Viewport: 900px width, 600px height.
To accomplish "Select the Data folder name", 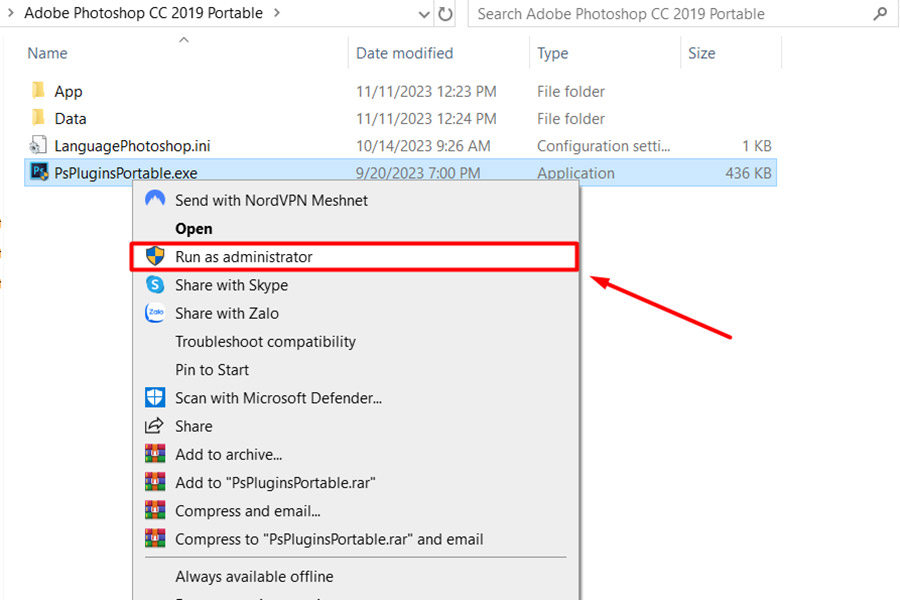I will coord(70,118).
